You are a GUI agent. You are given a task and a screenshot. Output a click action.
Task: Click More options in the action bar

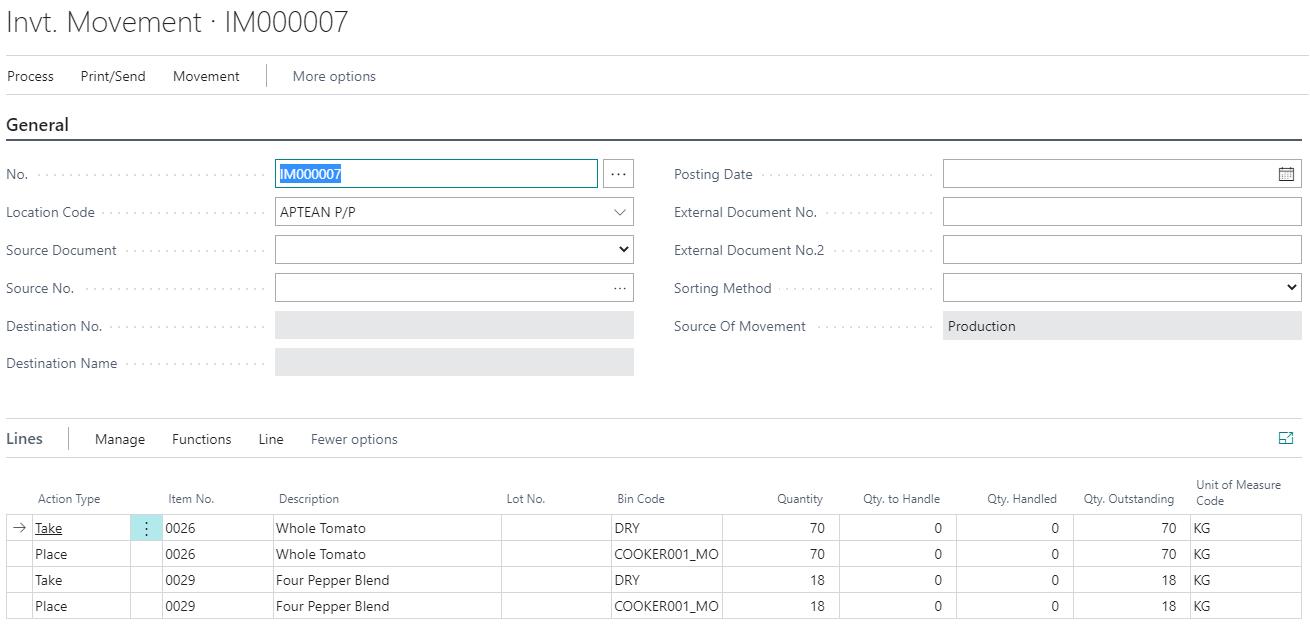click(x=334, y=76)
